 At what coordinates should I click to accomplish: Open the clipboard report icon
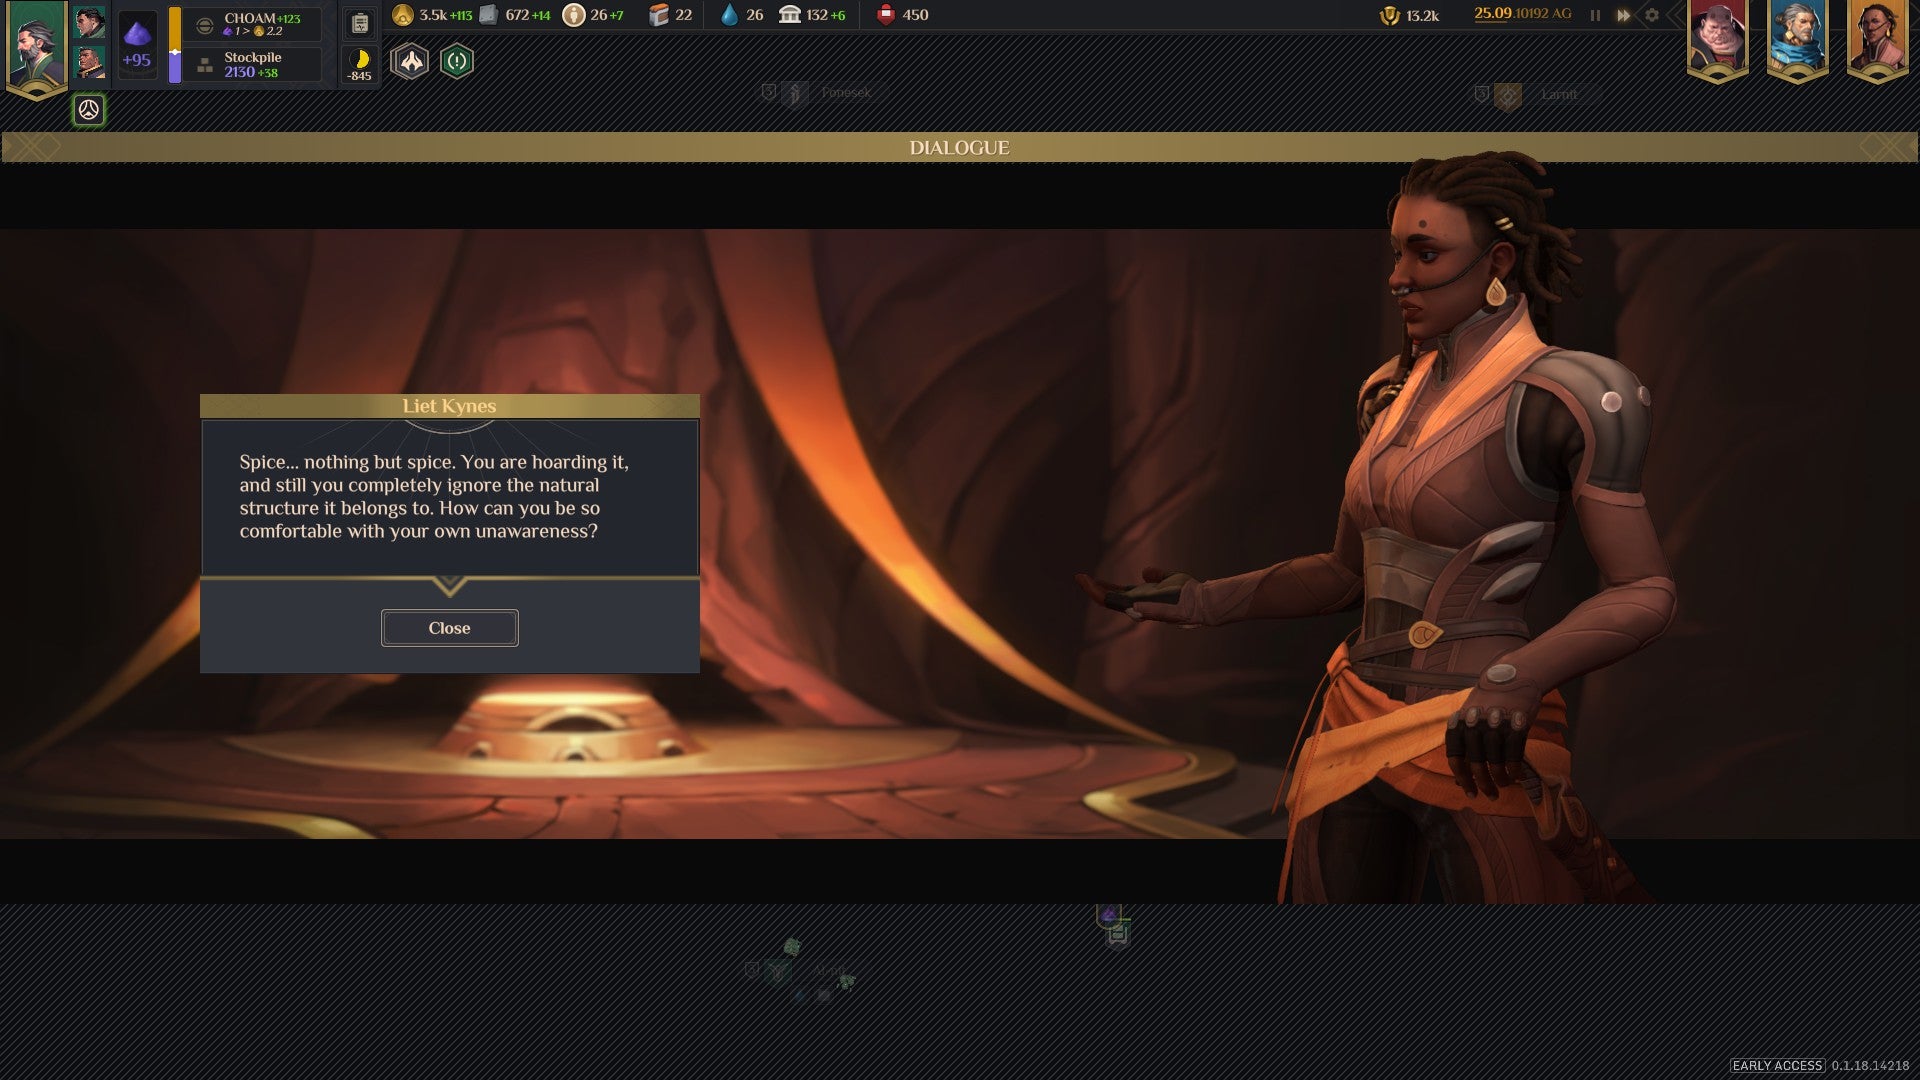360,24
